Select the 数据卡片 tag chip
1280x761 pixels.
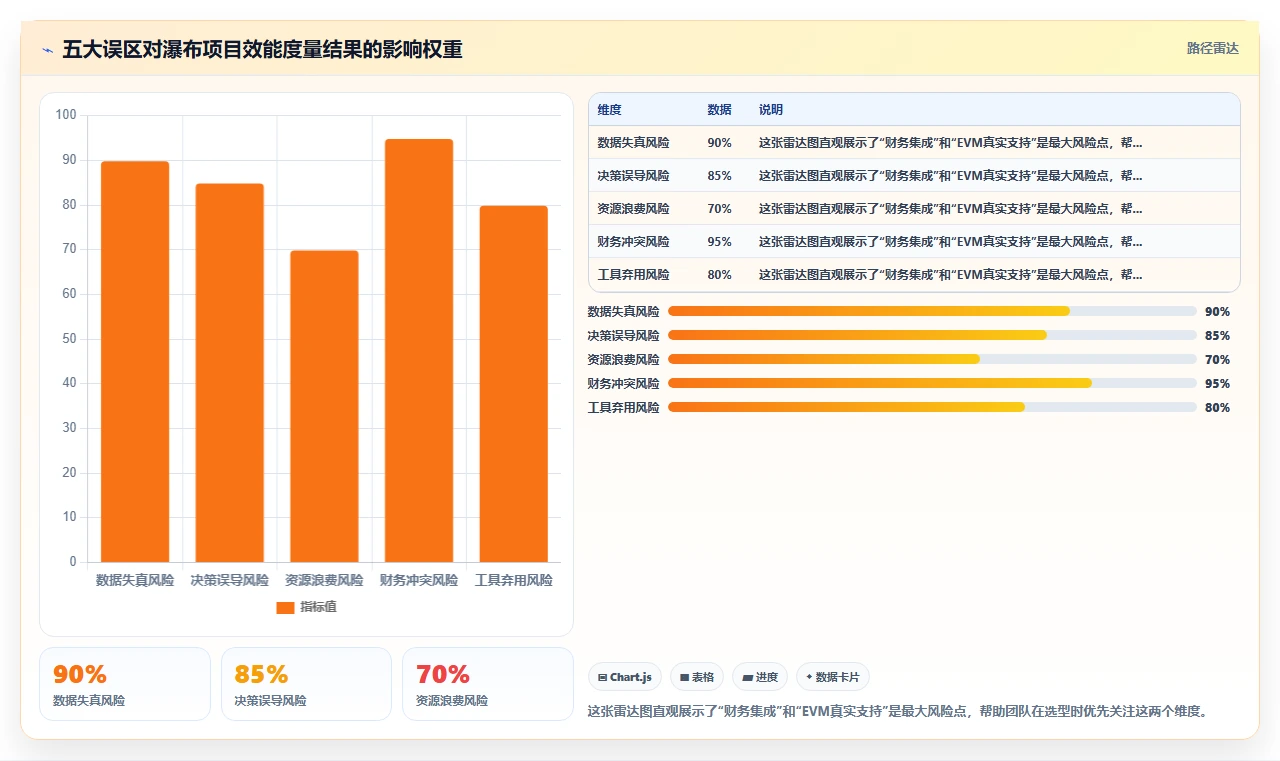[x=833, y=677]
